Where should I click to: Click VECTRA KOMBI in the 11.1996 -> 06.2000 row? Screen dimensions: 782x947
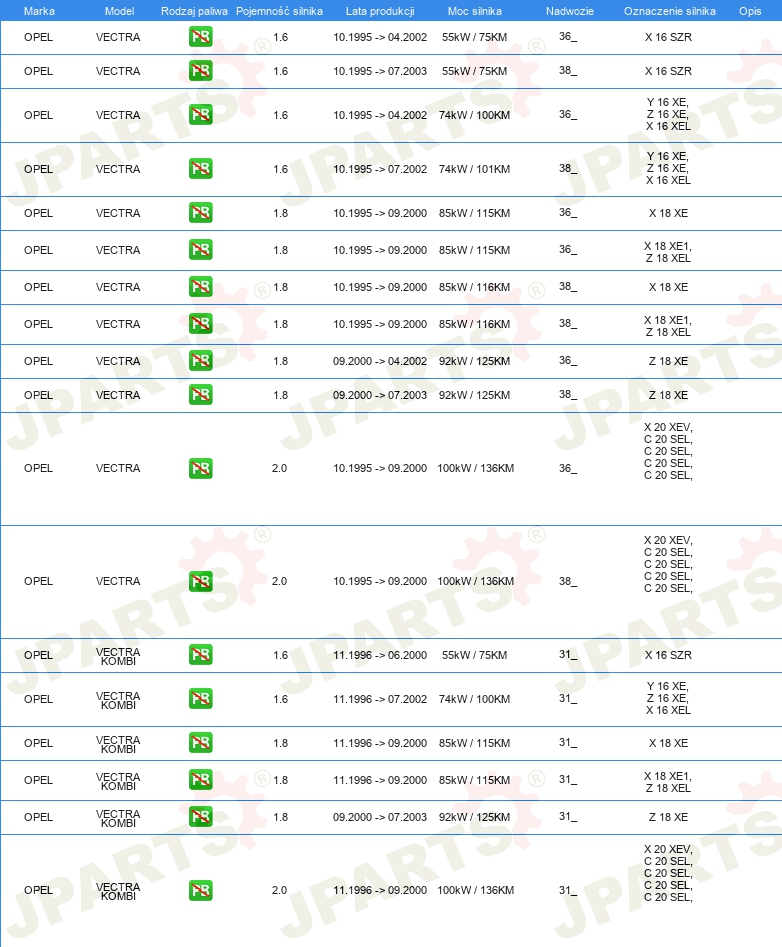click(x=118, y=656)
